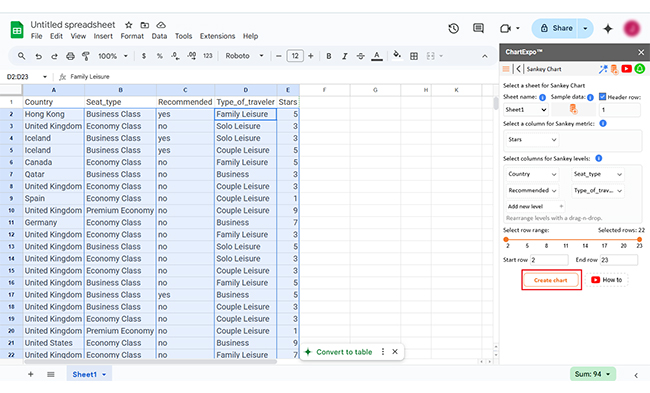Toggle italic formatting
The width and height of the screenshot is (650, 393).
coord(344,56)
